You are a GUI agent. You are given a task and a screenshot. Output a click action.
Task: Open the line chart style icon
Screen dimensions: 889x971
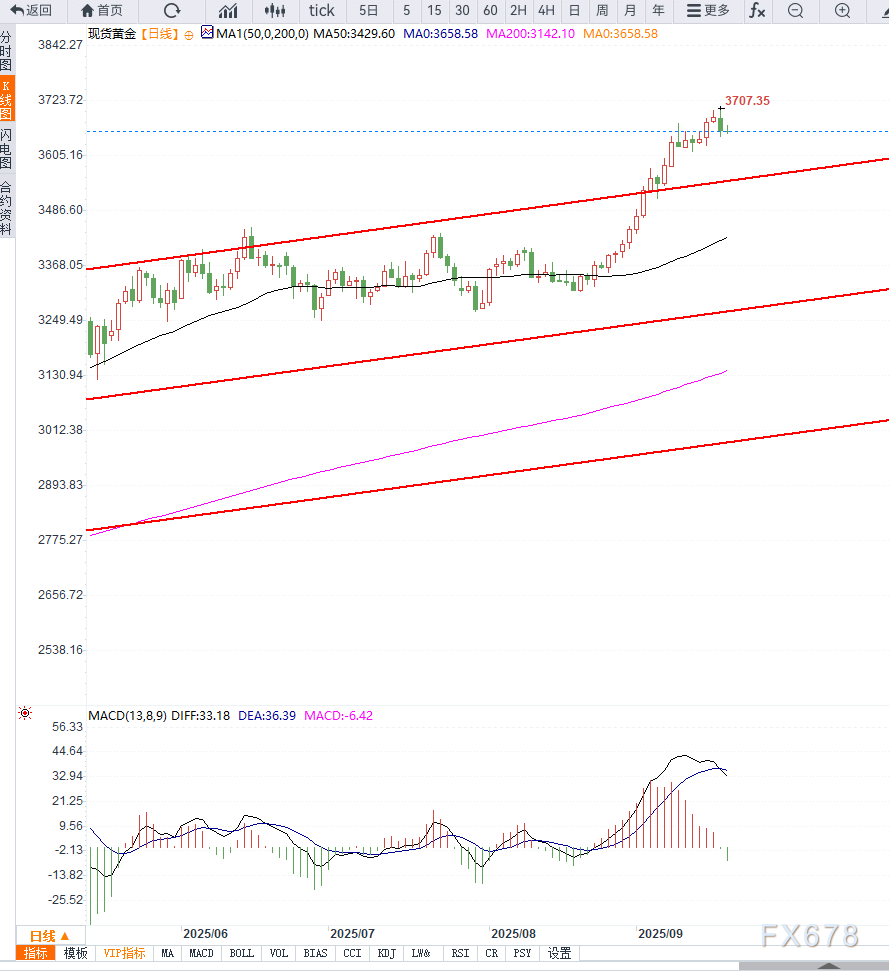tap(228, 11)
